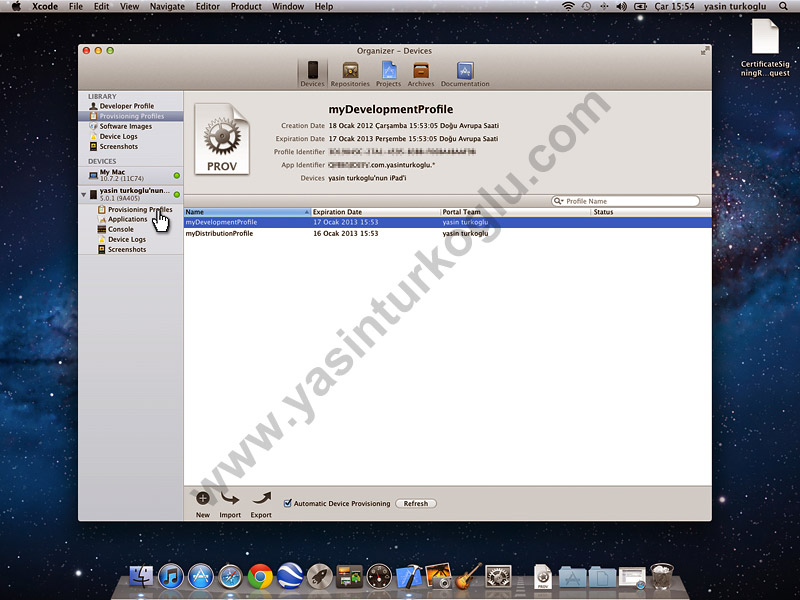The image size is (800, 600).
Task: Open the Xcode application menu
Action: click(x=45, y=7)
